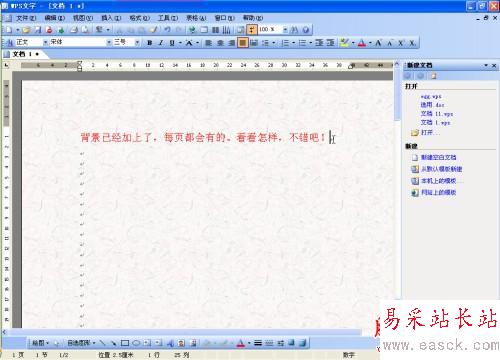Click the highlight color marker icon

tap(344, 43)
